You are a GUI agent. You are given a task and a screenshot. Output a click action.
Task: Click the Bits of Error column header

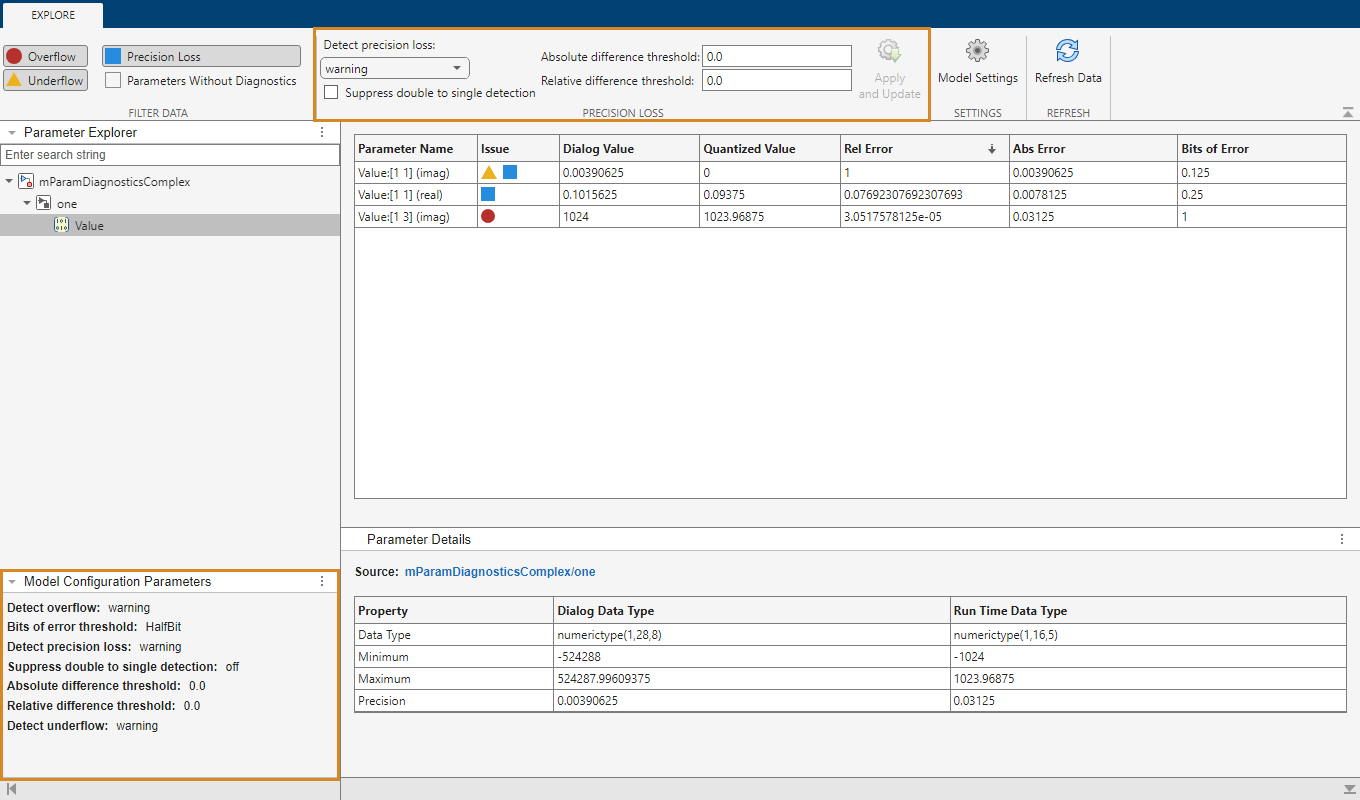click(x=1262, y=149)
